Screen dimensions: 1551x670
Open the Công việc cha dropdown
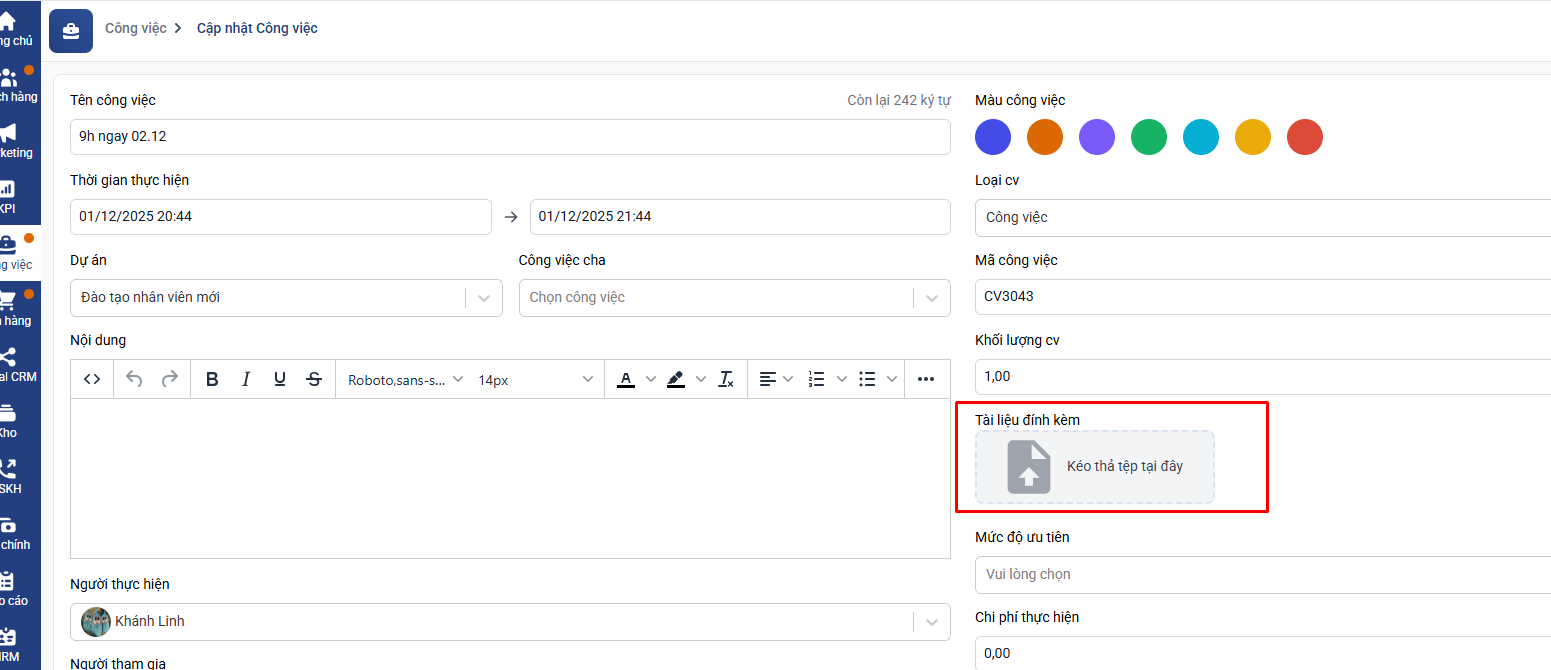click(x=932, y=298)
